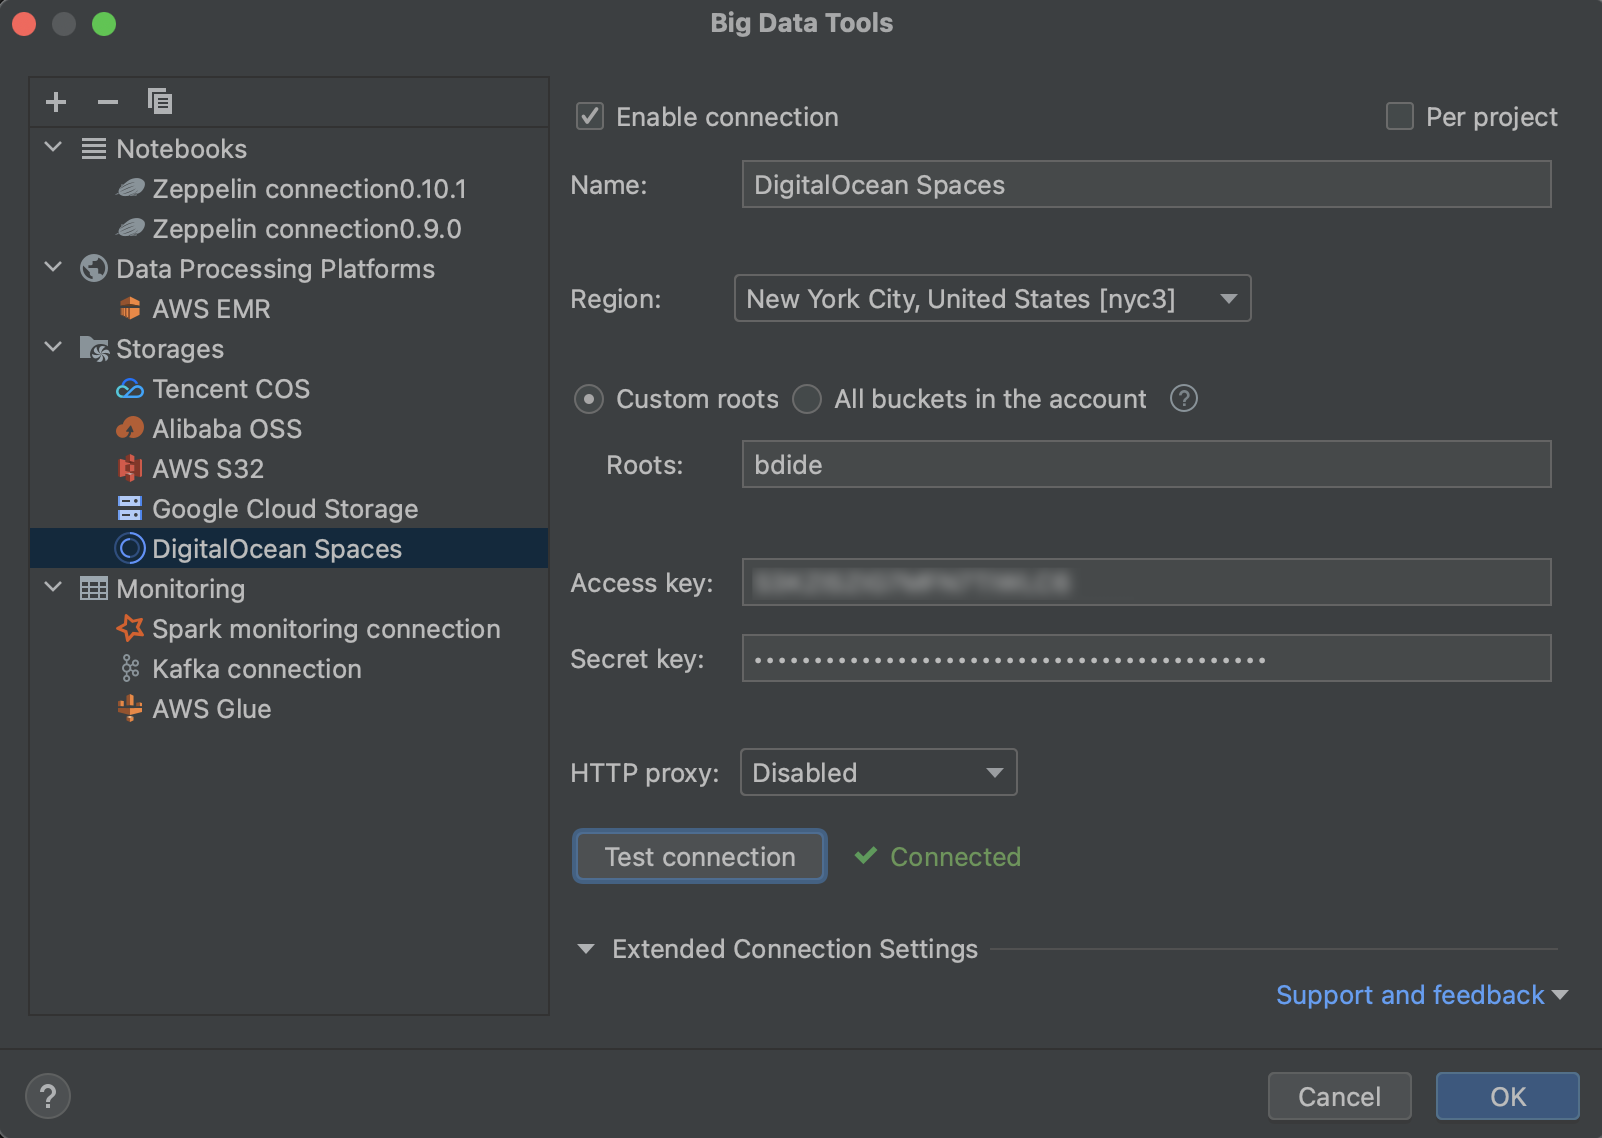Image resolution: width=1602 pixels, height=1138 pixels.
Task: Select Google Cloud Storage in the tree
Action: 285,509
